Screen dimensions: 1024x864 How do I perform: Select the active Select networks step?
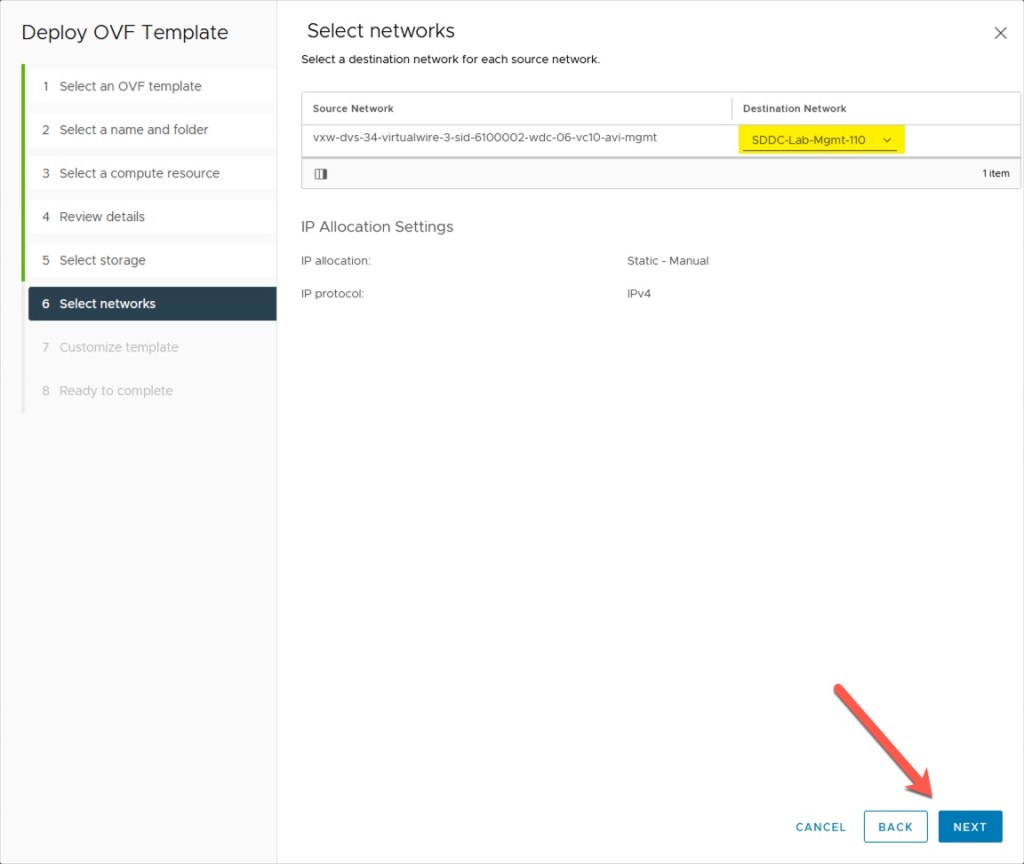(x=107, y=304)
